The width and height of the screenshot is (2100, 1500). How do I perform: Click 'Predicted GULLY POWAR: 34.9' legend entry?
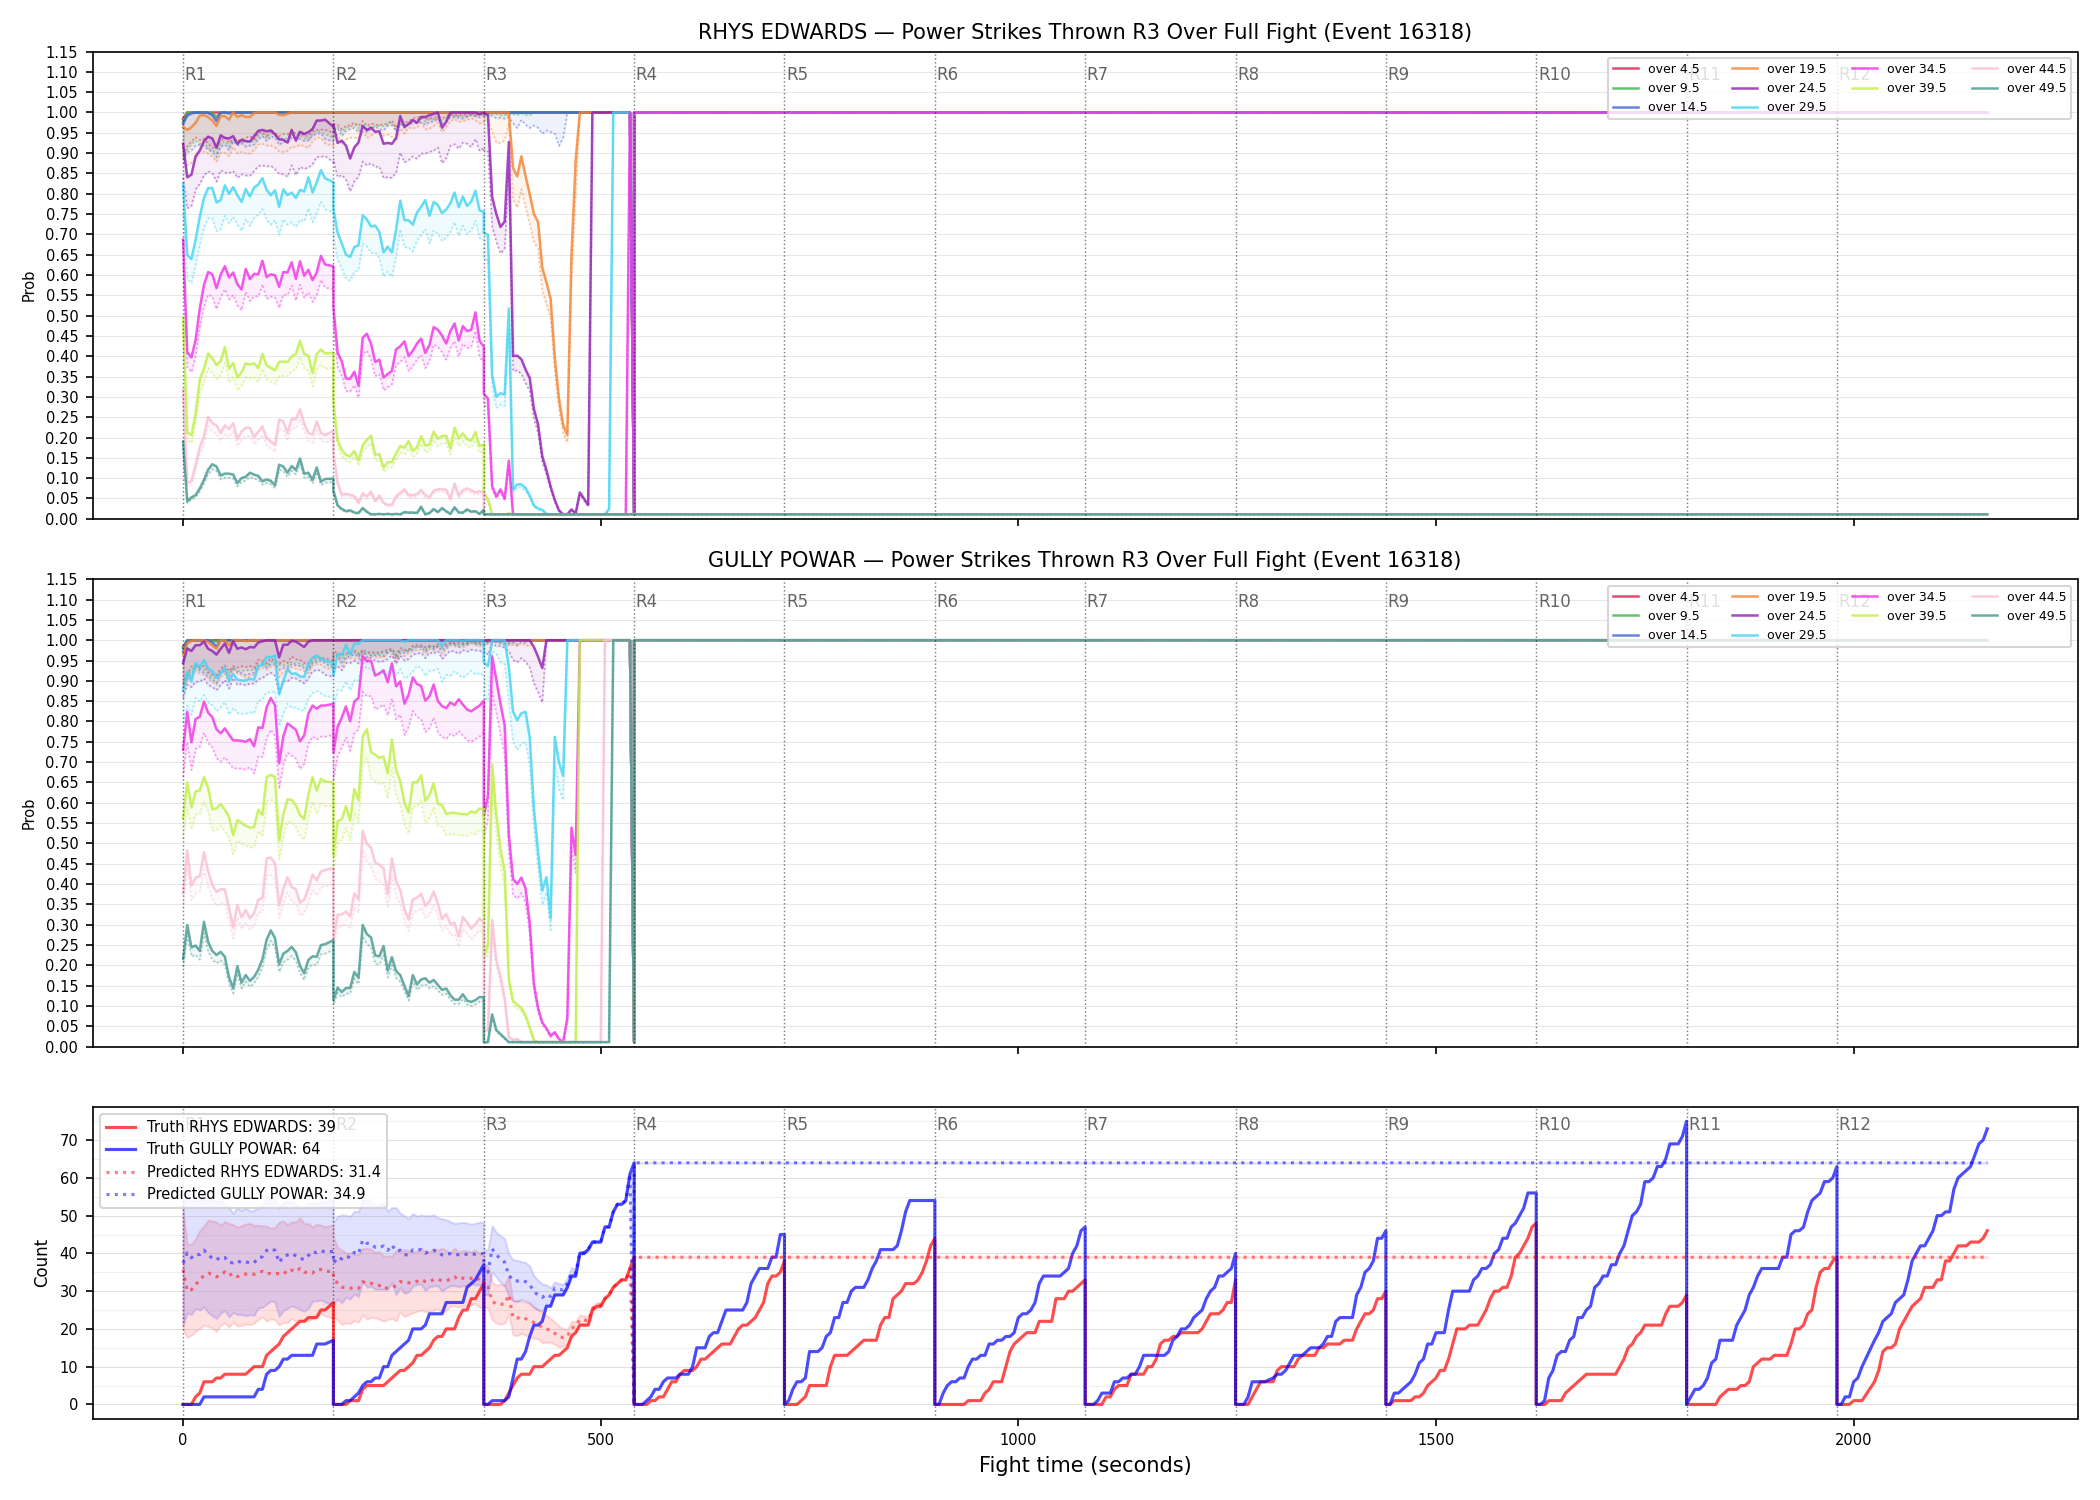pyautogui.click(x=235, y=1193)
